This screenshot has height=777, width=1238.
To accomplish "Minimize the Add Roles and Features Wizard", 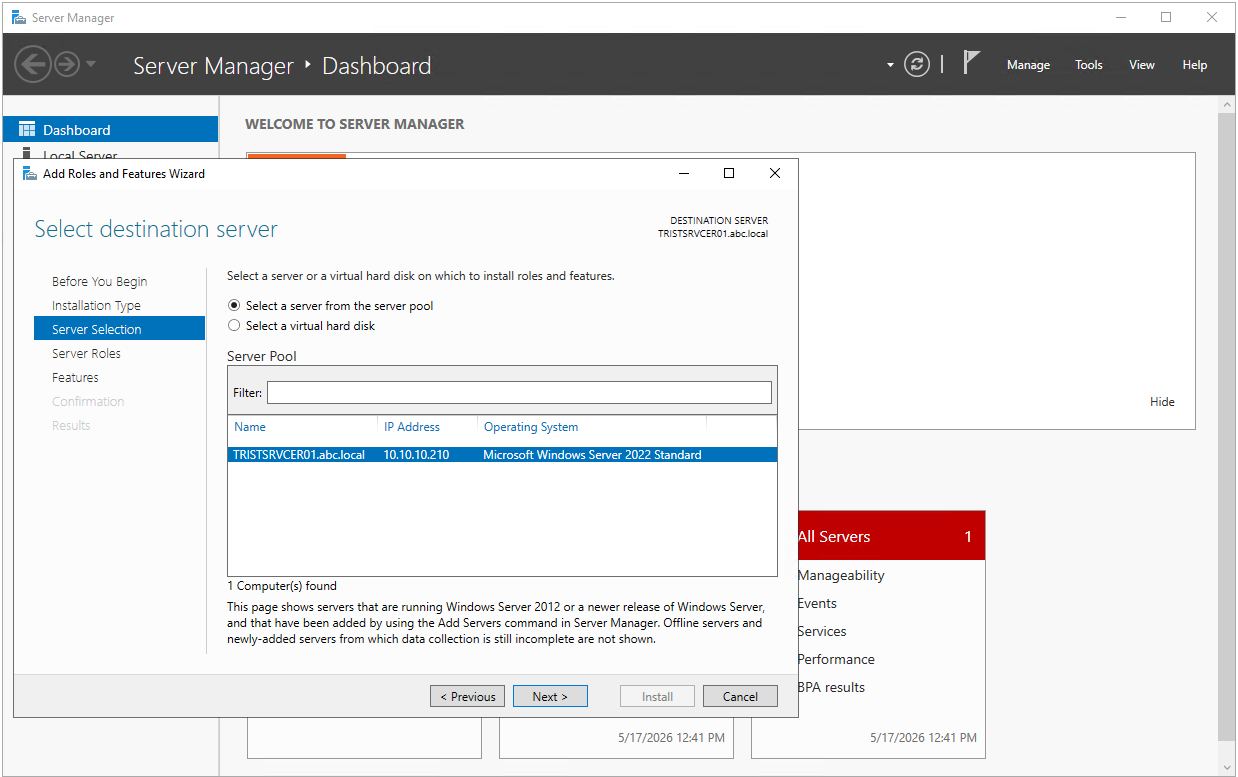I will (684, 173).
